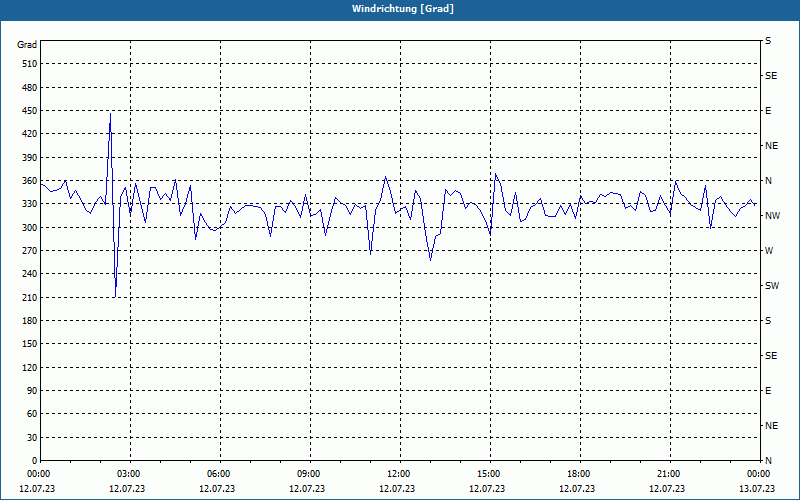Click the "480" left-axis value

tap(30, 88)
